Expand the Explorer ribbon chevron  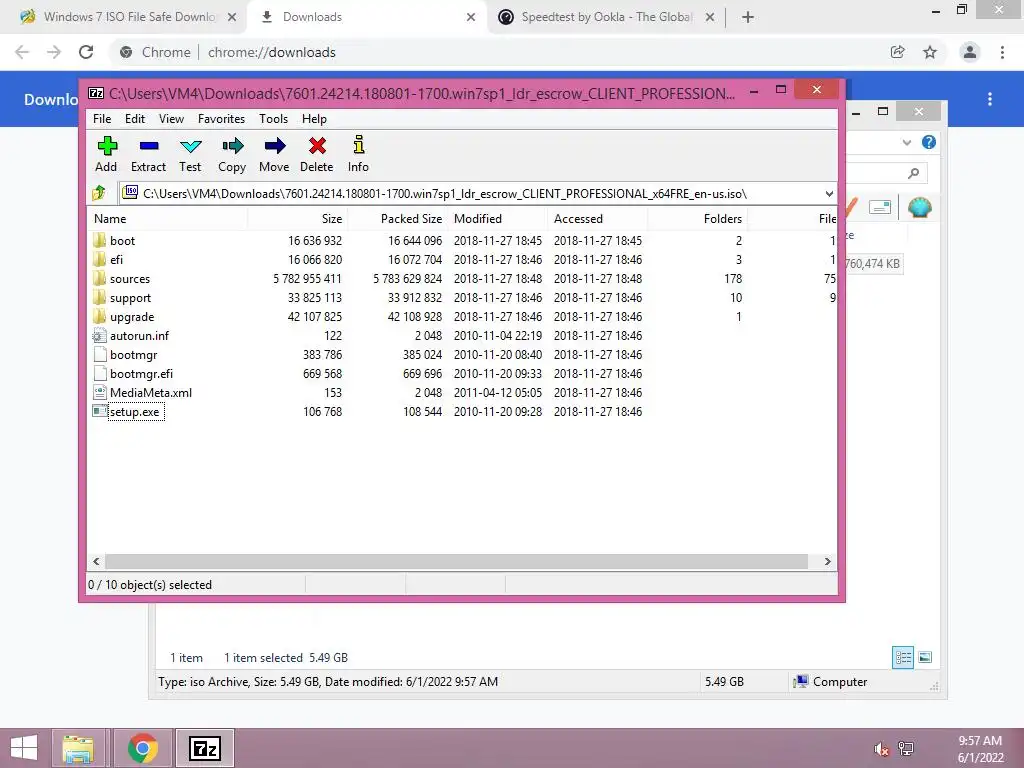pyautogui.click(x=906, y=142)
